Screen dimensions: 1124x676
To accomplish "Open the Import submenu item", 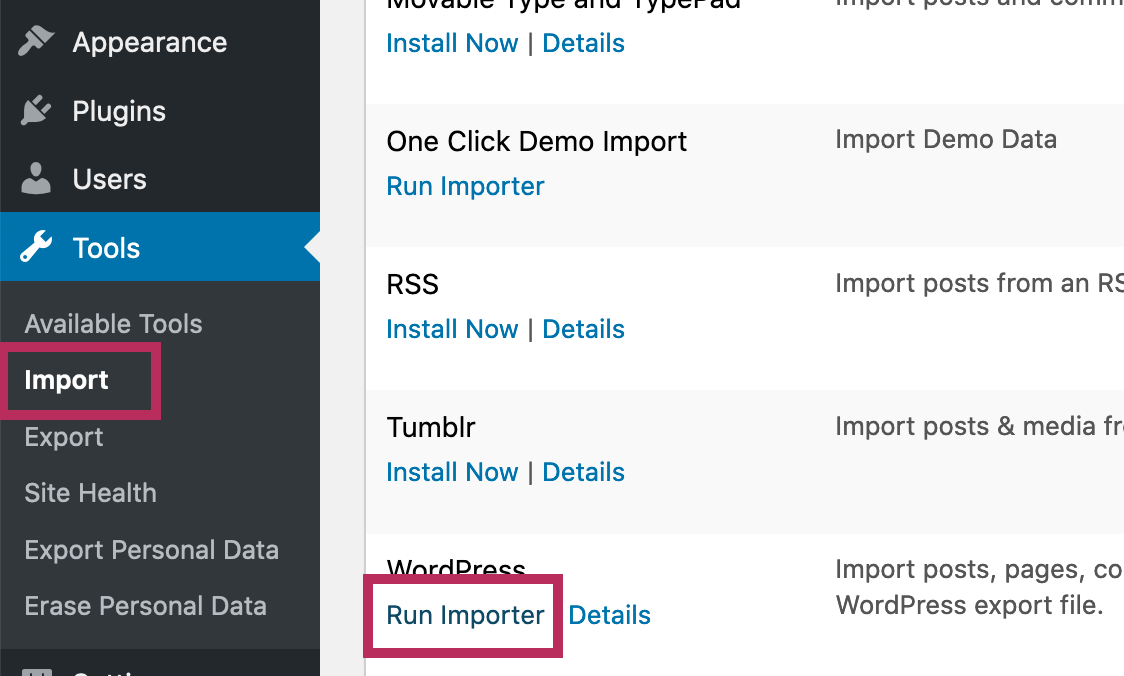I will click(67, 380).
